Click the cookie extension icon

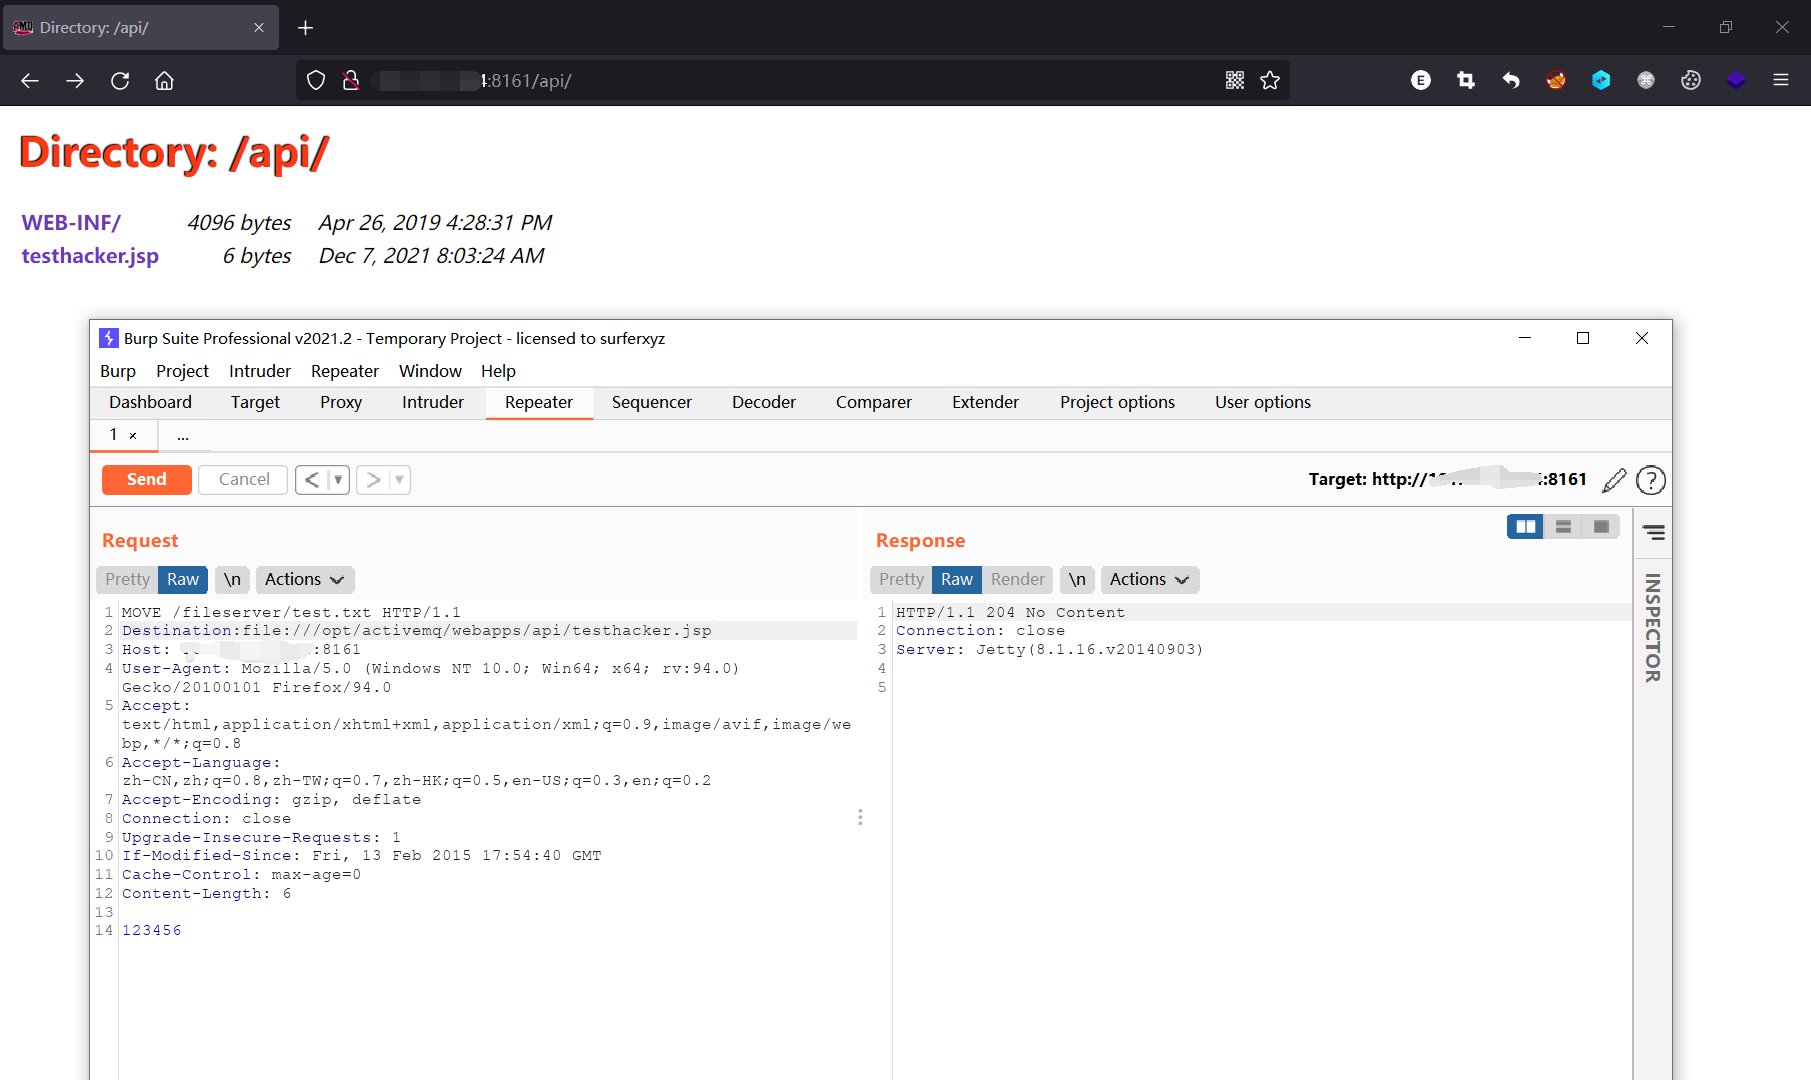point(1691,81)
